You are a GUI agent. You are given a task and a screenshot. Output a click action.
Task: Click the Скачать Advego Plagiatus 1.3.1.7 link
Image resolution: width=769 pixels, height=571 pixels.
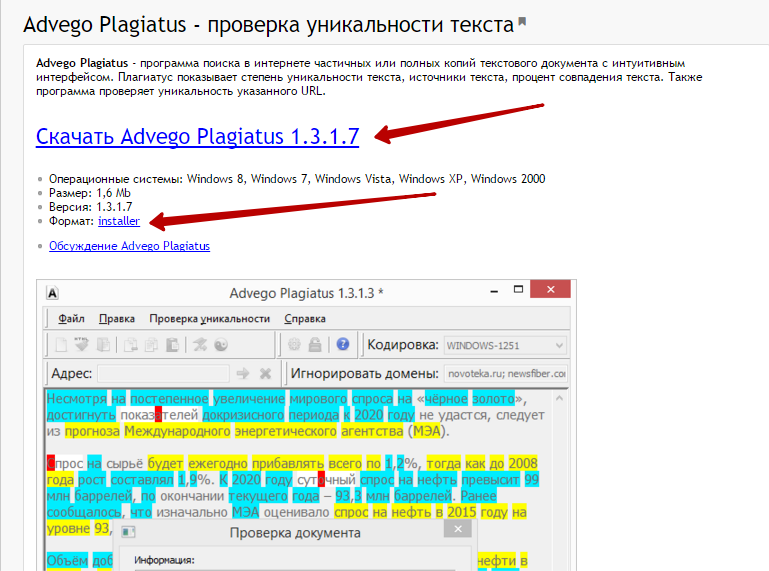[x=198, y=136]
